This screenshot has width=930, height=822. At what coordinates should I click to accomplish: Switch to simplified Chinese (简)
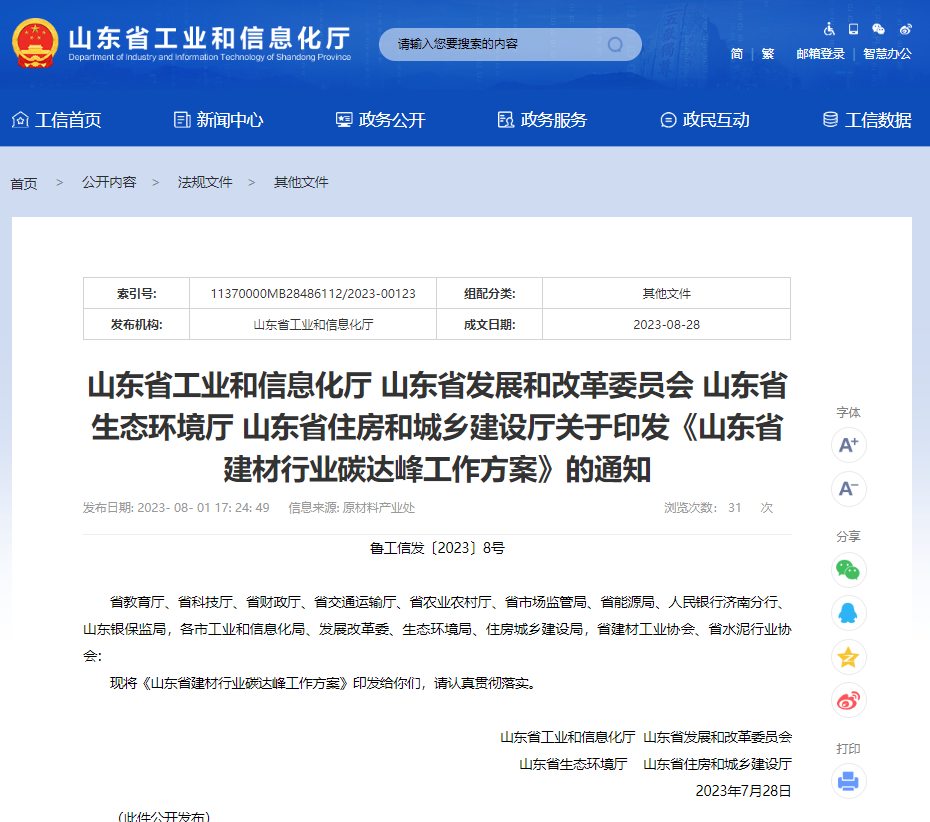click(x=737, y=54)
